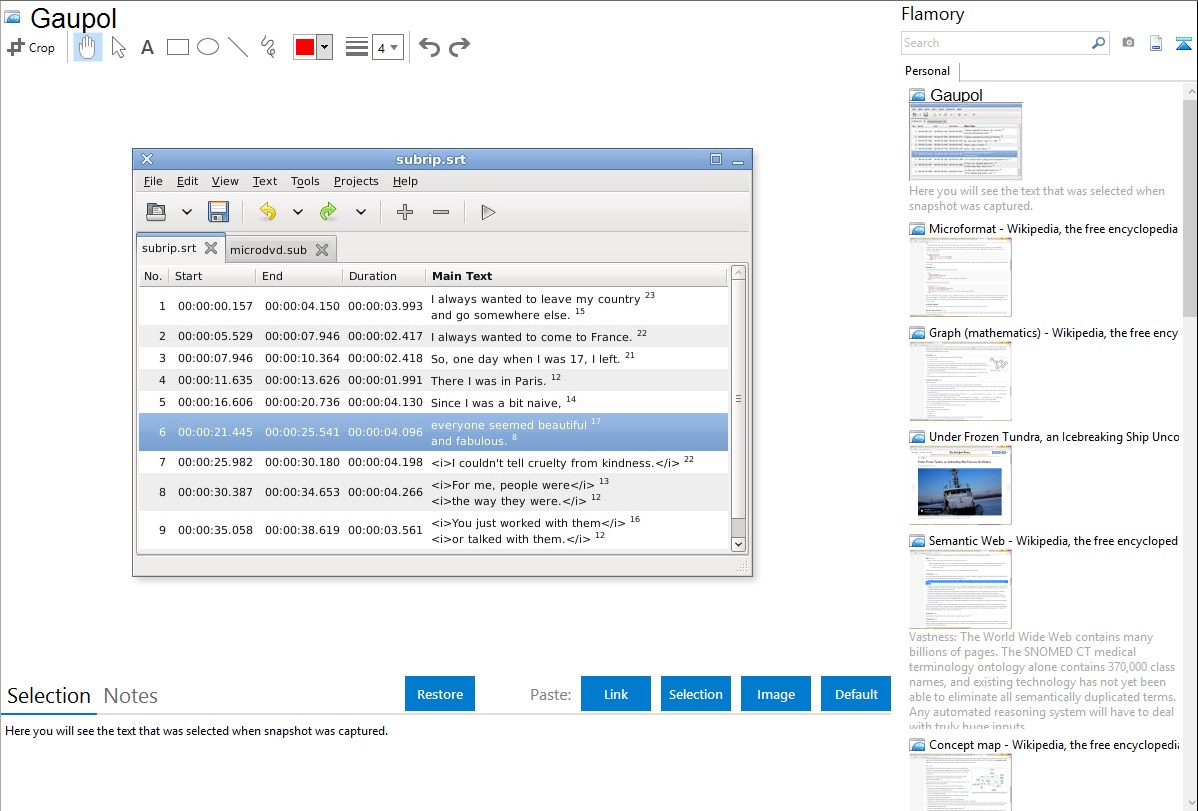The width and height of the screenshot is (1198, 811).
Task: Open the Under Frozen Tundra snapshot thumbnail
Action: click(960, 485)
